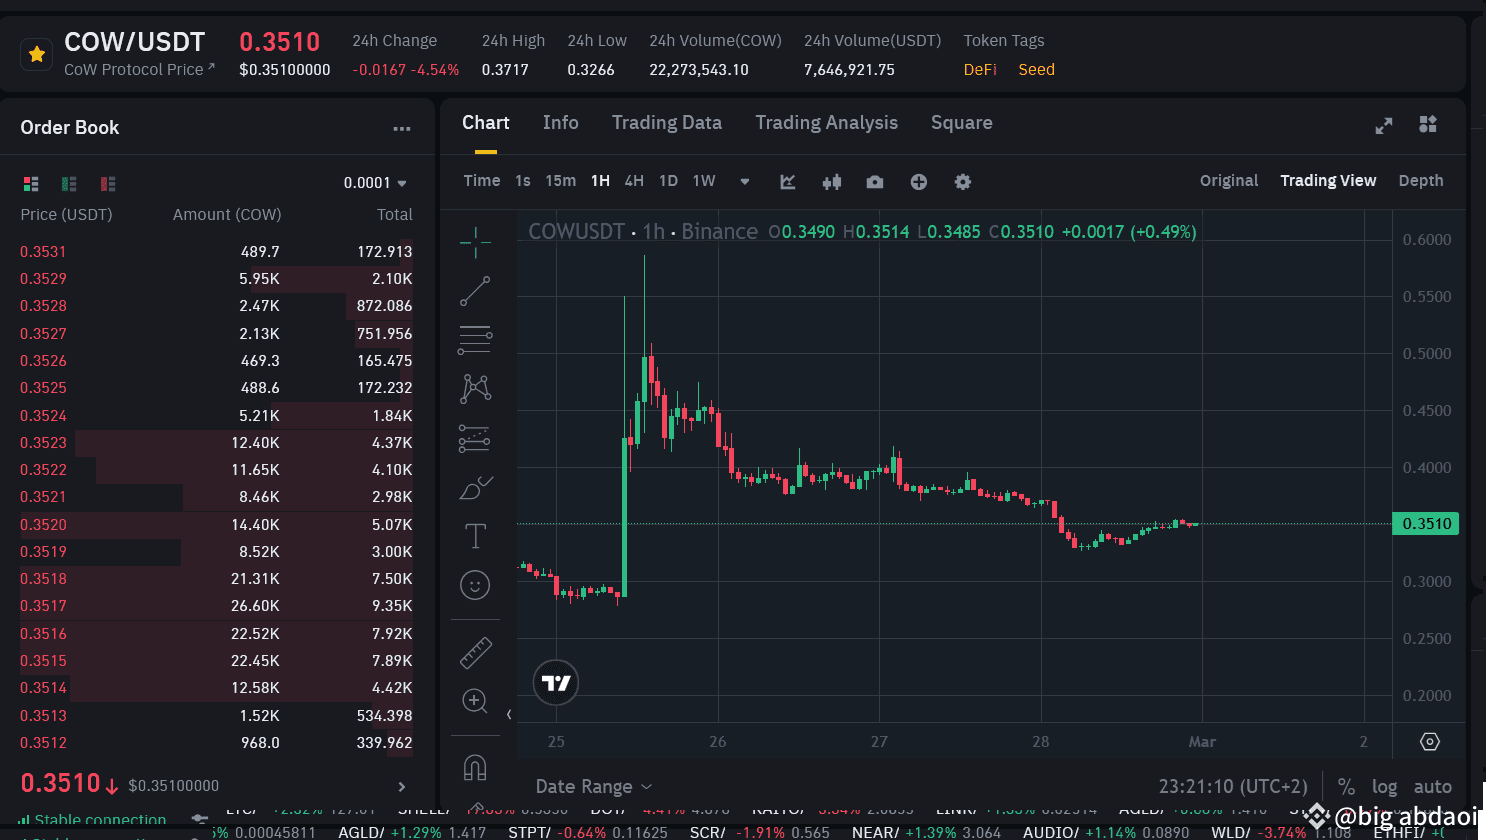This screenshot has height=840, width=1486.
Task: Select the 1H chart interval
Action: (600, 181)
